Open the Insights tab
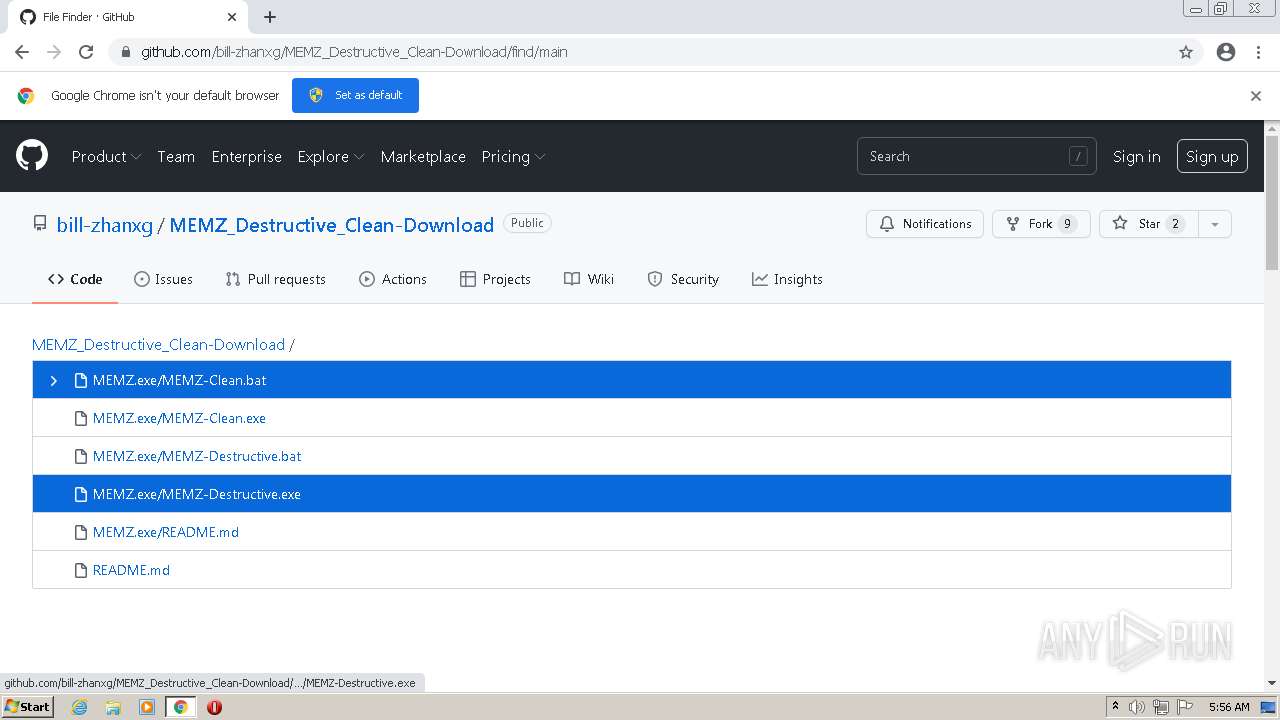The height and width of the screenshot is (720, 1280). [787, 279]
